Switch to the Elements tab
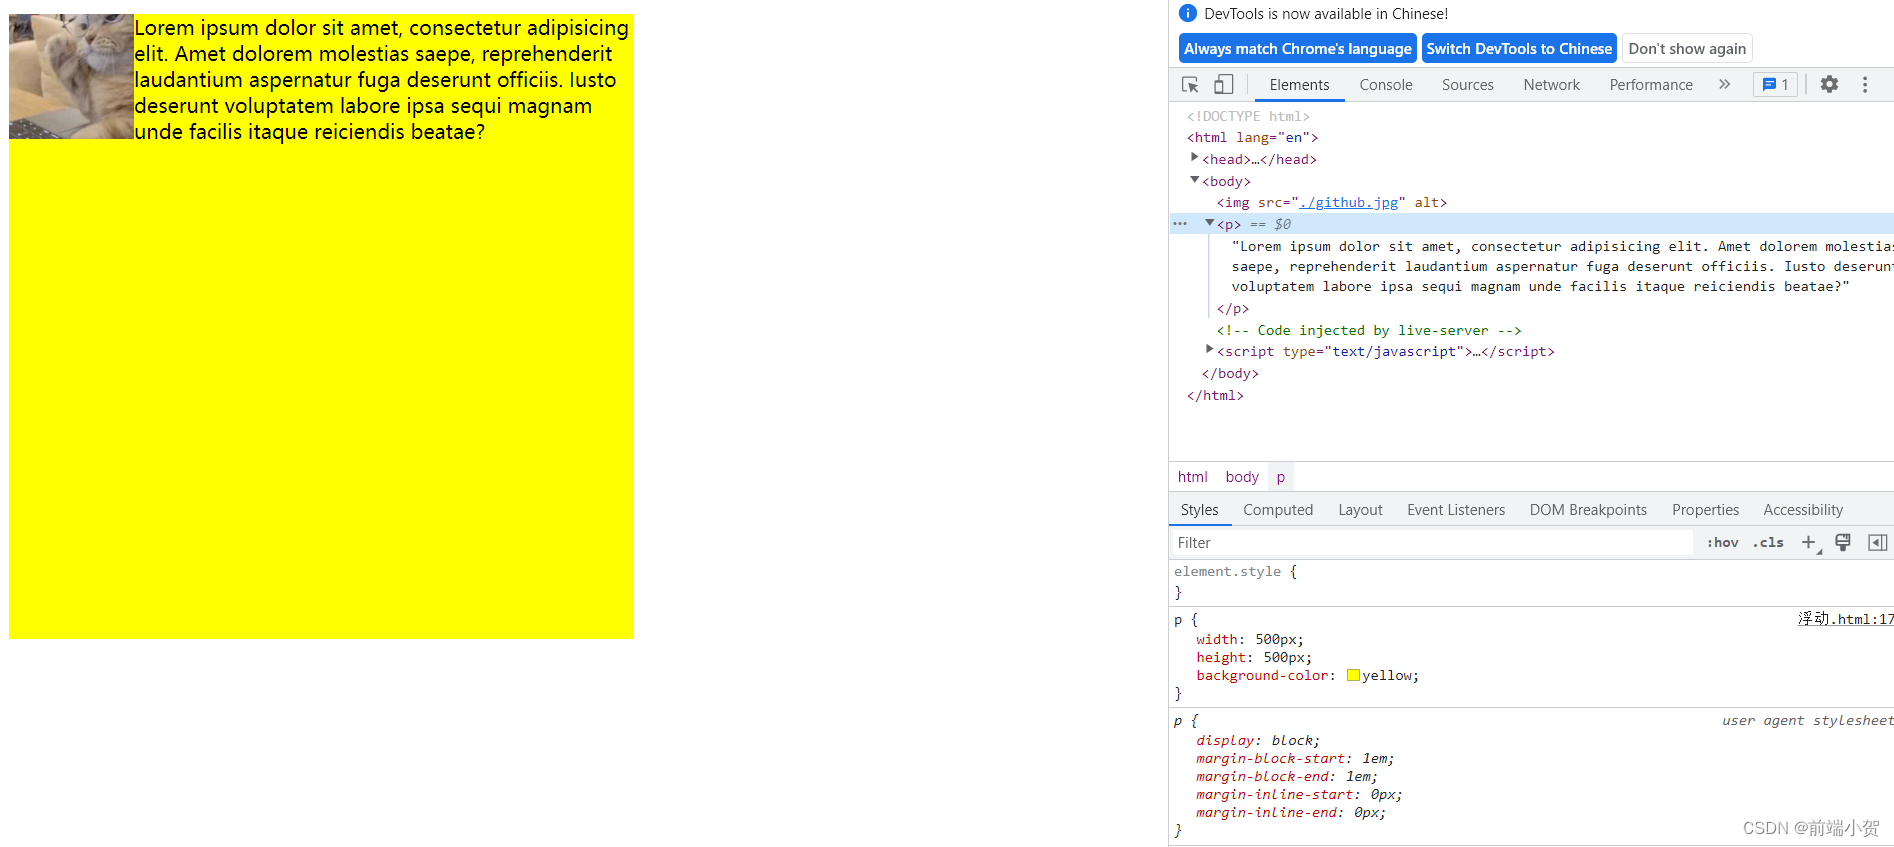Image resolution: width=1894 pixels, height=847 pixels. click(1299, 85)
